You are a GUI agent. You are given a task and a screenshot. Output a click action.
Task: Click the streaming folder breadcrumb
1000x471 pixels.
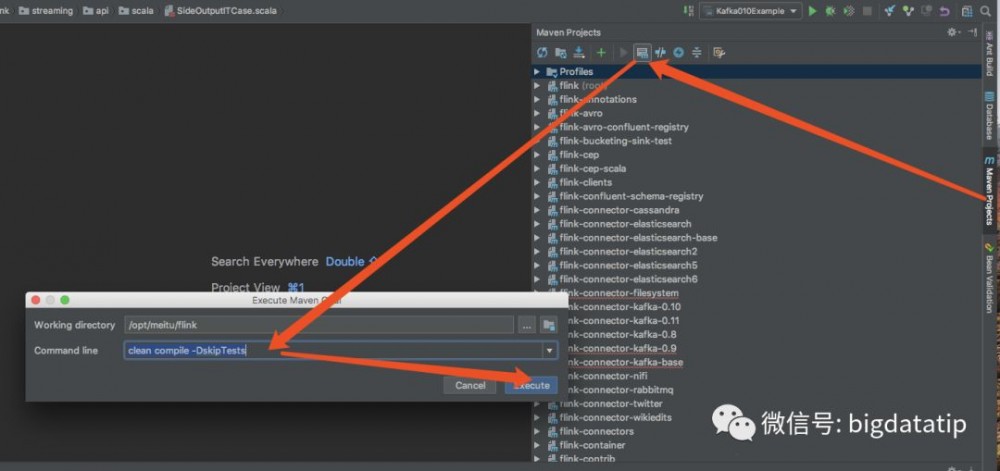pyautogui.click(x=46, y=11)
